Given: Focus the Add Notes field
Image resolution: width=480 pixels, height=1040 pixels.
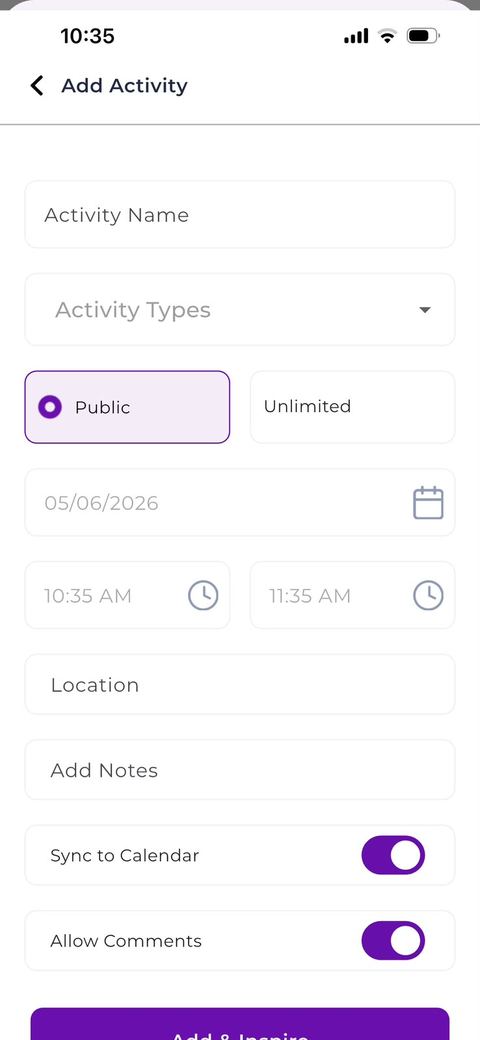Looking at the screenshot, I should pyautogui.click(x=240, y=770).
